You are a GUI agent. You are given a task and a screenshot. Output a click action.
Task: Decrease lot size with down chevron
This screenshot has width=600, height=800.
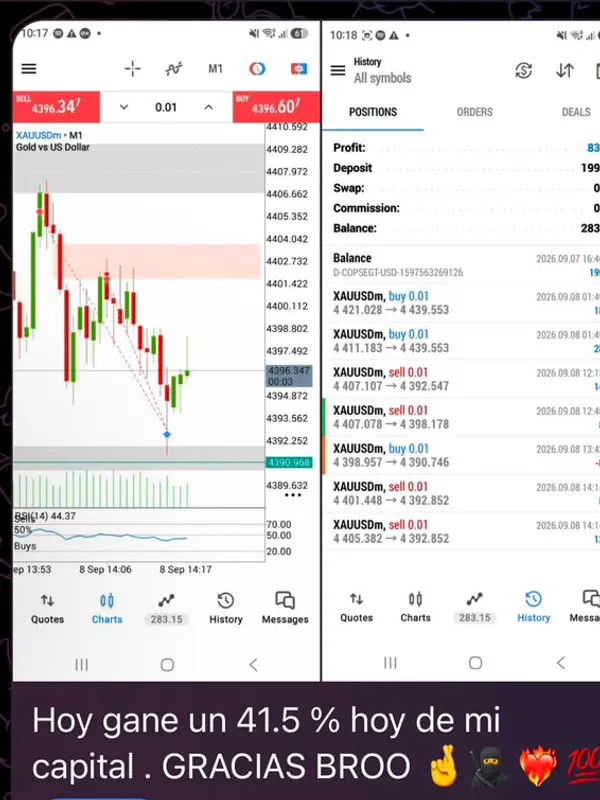click(123, 107)
